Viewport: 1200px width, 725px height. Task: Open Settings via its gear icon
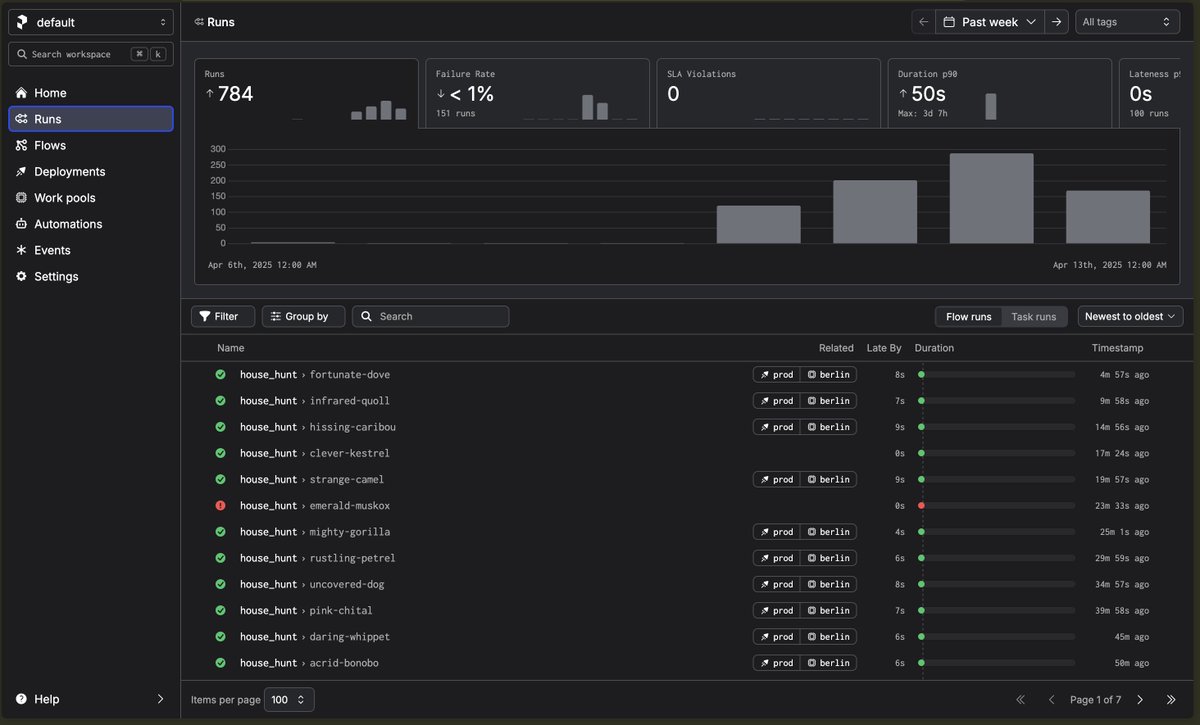(22, 276)
